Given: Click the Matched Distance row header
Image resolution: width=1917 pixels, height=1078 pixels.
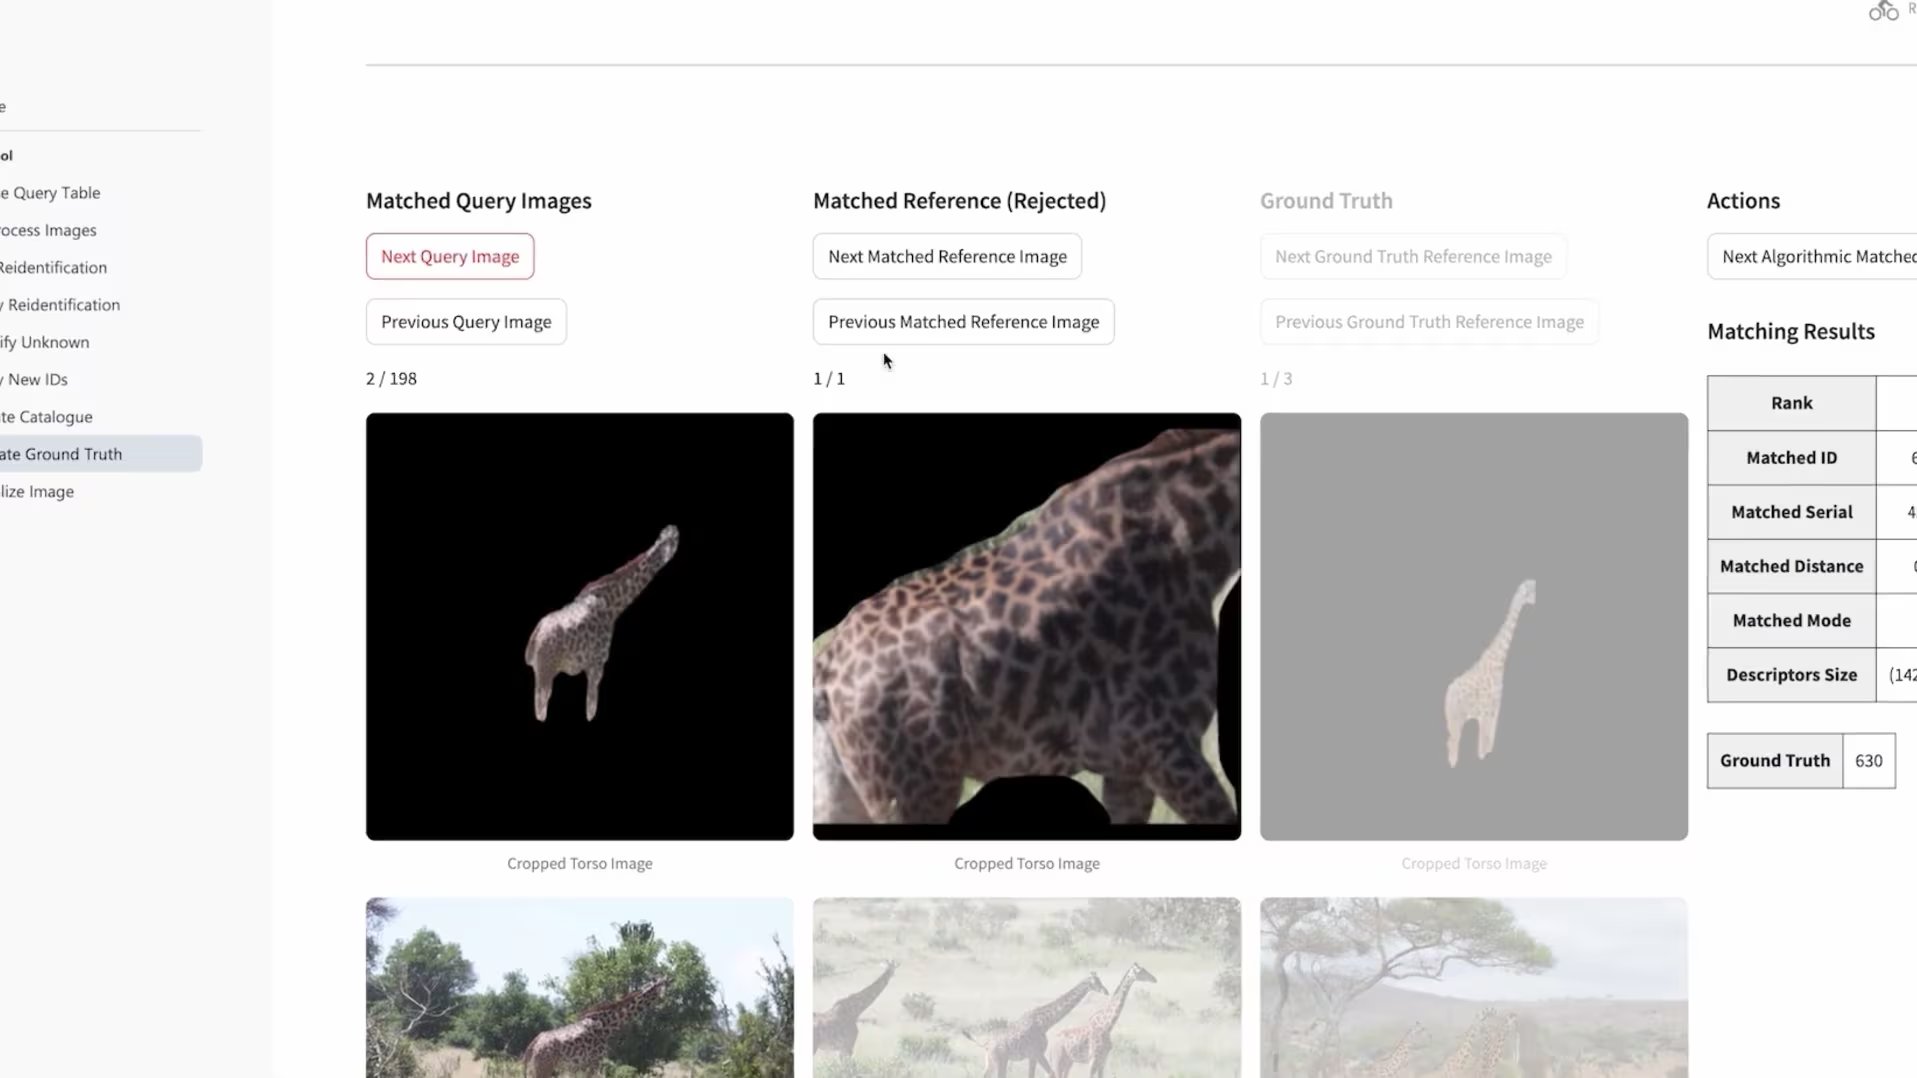Looking at the screenshot, I should click(x=1791, y=566).
